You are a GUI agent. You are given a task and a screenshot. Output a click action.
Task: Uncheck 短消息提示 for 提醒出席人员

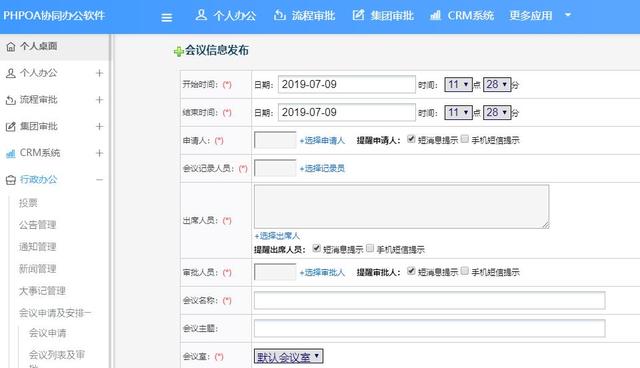[316, 248]
